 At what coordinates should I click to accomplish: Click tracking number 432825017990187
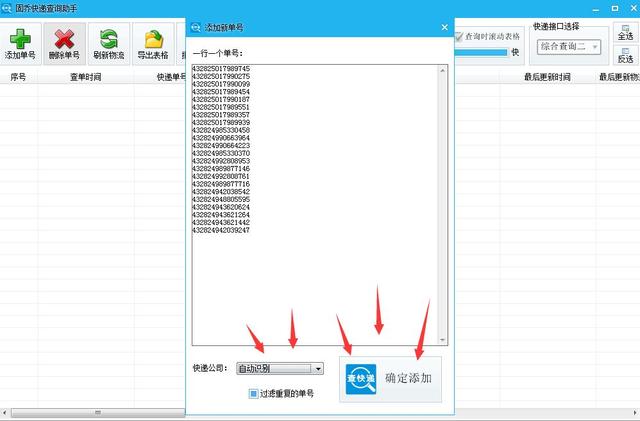221,100
